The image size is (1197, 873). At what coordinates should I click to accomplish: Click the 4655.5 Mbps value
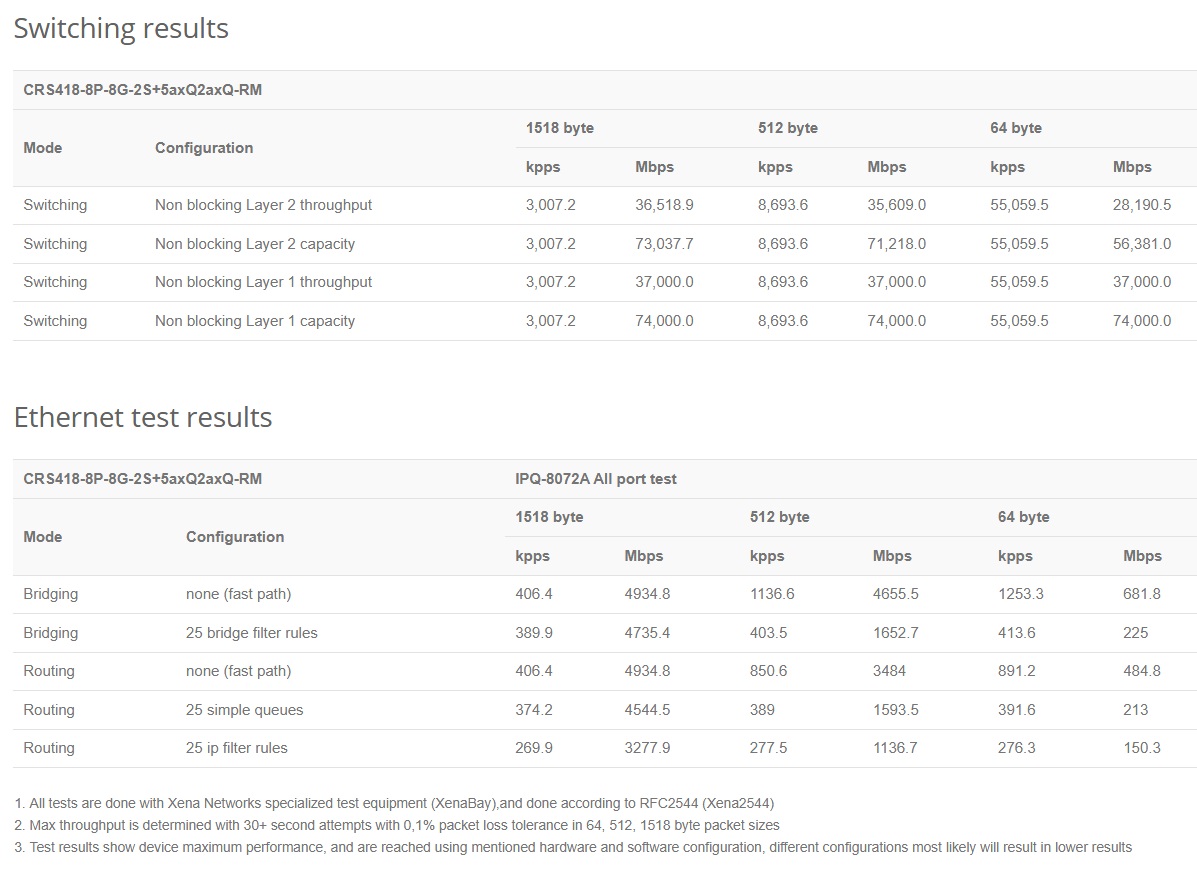[x=895, y=594]
